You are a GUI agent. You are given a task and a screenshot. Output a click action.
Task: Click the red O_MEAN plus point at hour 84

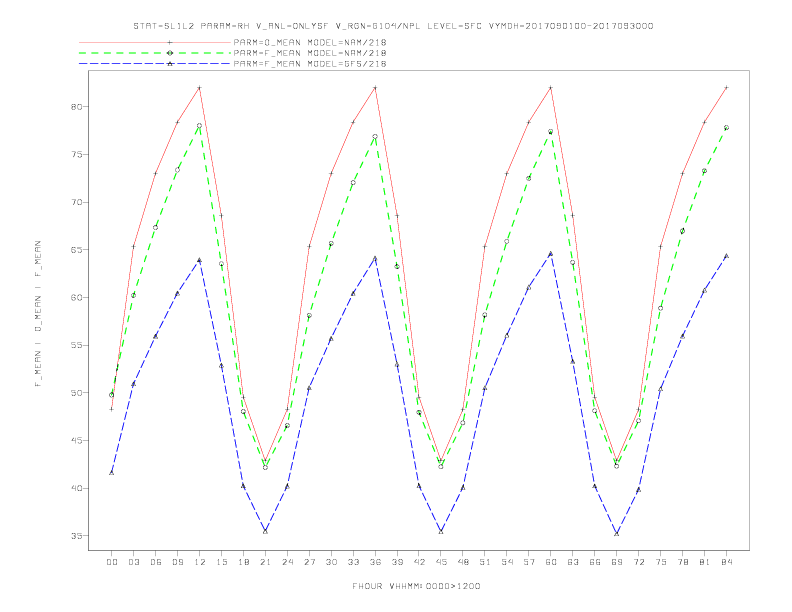click(x=727, y=88)
